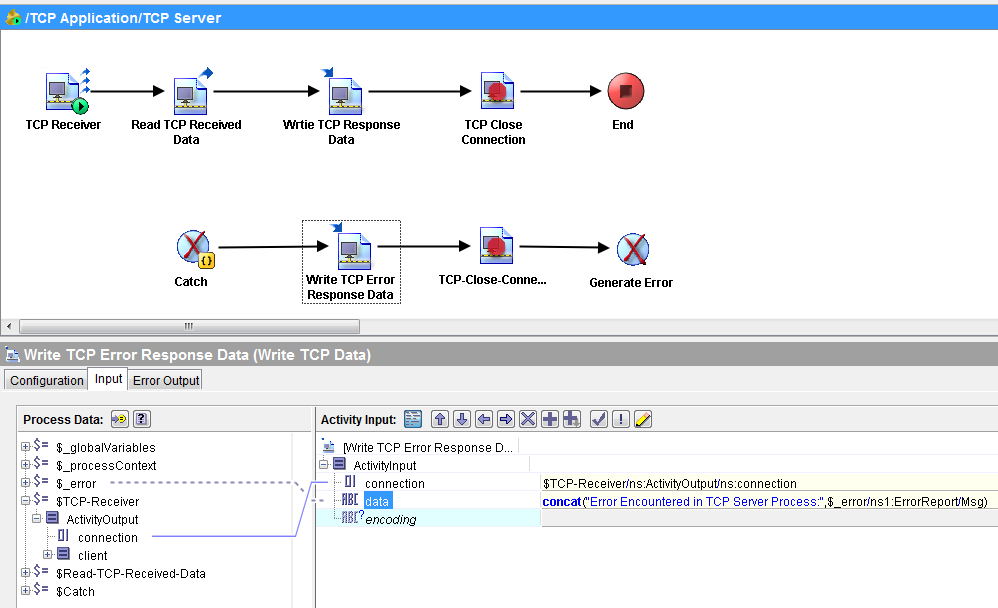Select the connection item under $TCP-Receiver
998x608 pixels.
point(108,537)
